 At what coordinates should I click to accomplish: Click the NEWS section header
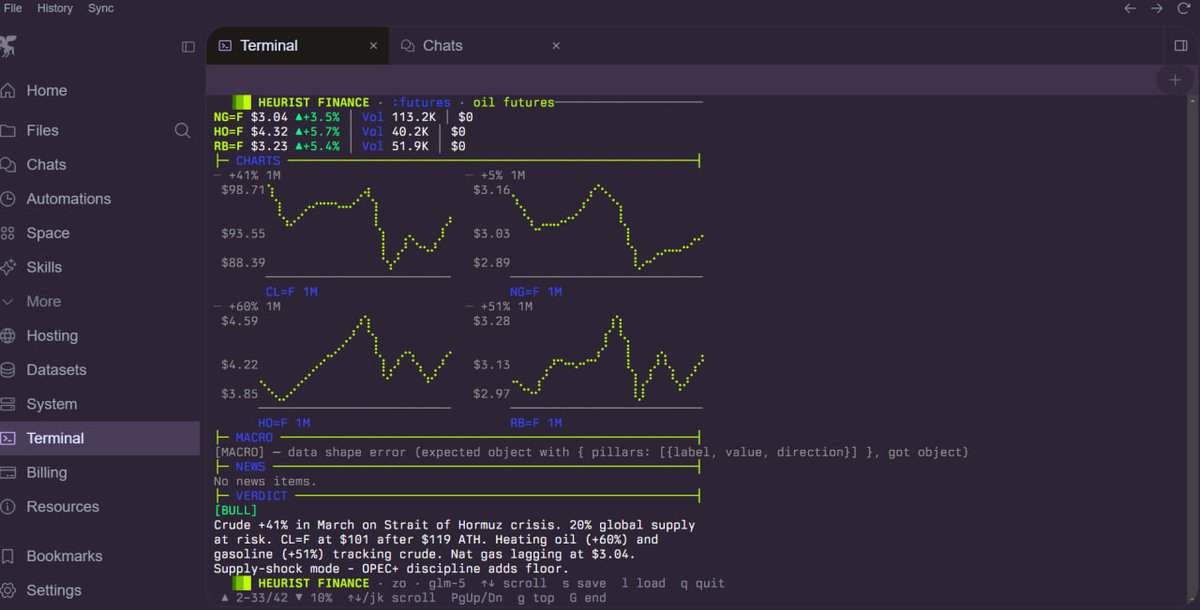coord(251,467)
